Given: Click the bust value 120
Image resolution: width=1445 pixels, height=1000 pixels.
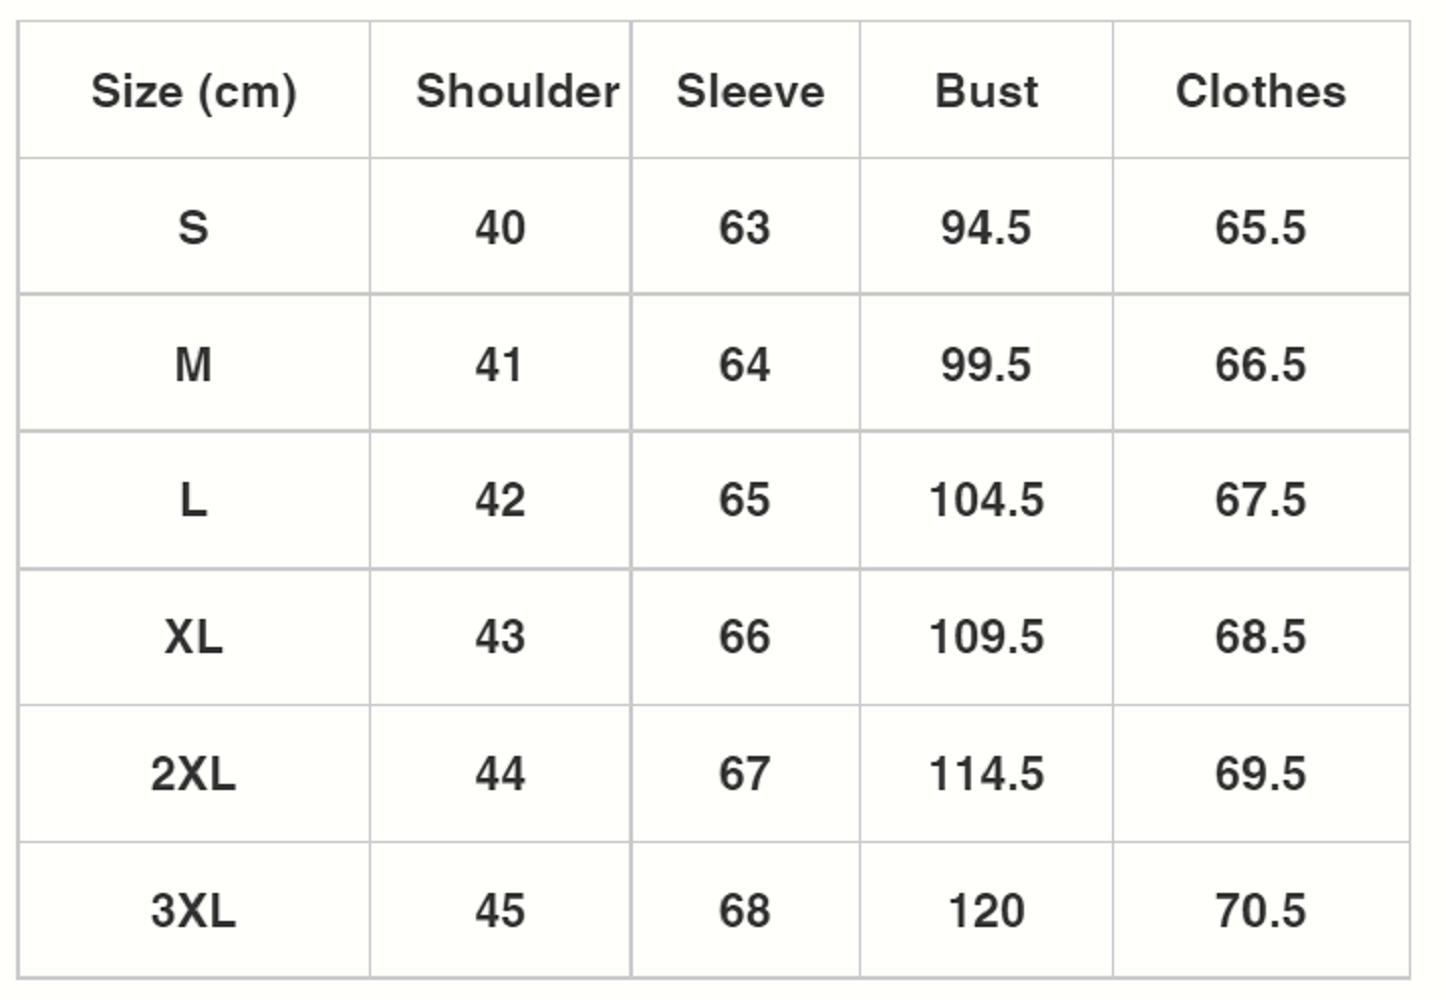Looking at the screenshot, I should (986, 911).
